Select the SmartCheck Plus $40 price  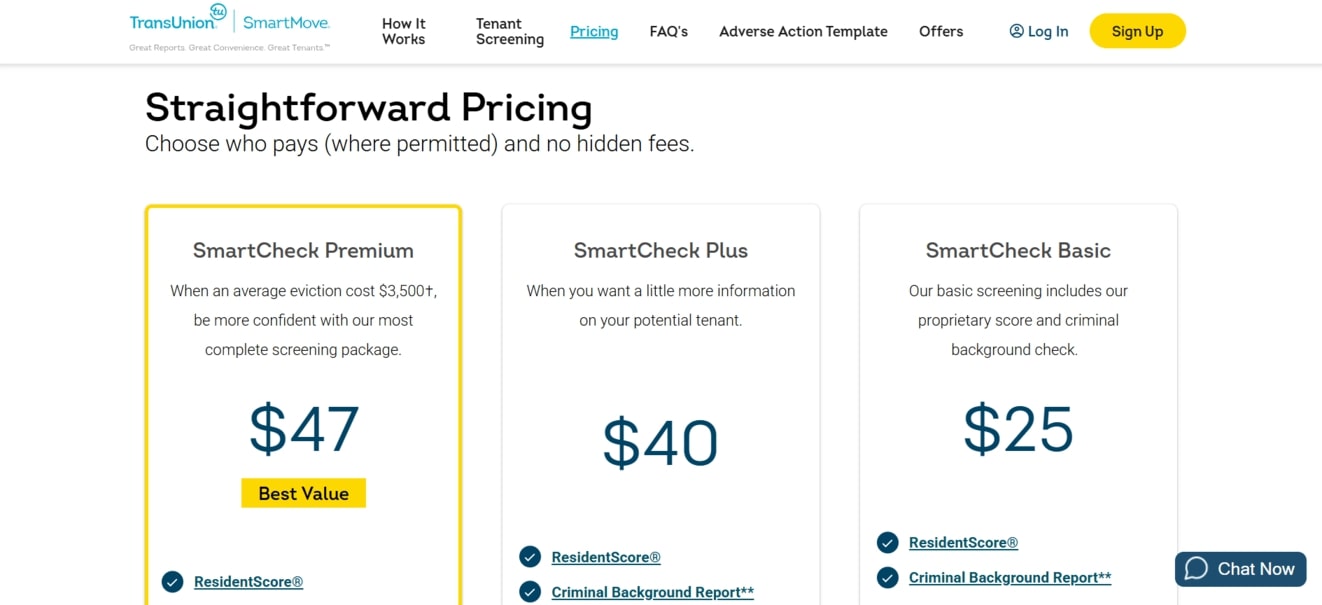click(660, 443)
